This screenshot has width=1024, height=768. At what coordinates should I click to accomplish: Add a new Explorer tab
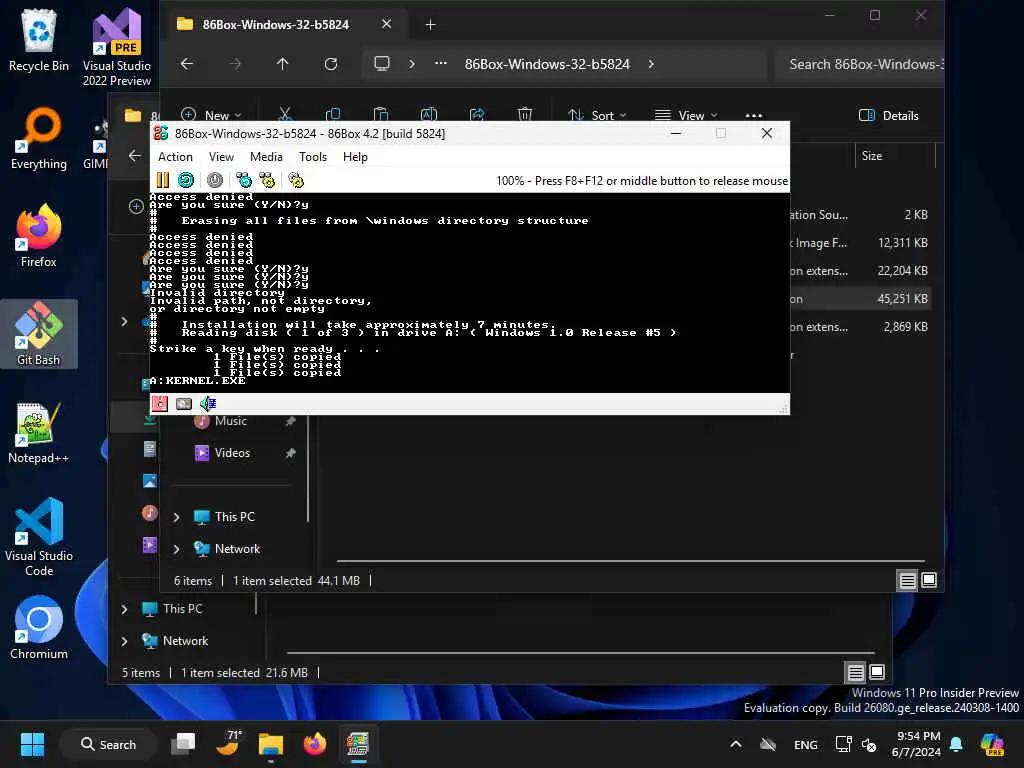tap(430, 25)
